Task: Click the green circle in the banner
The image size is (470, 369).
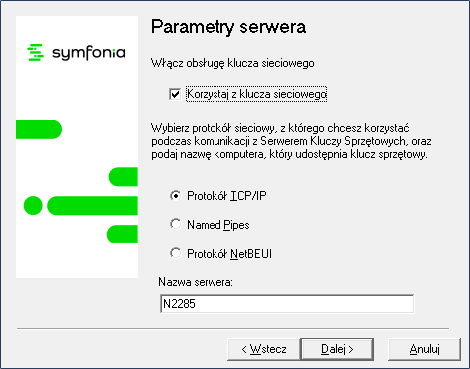Action: tap(33, 206)
